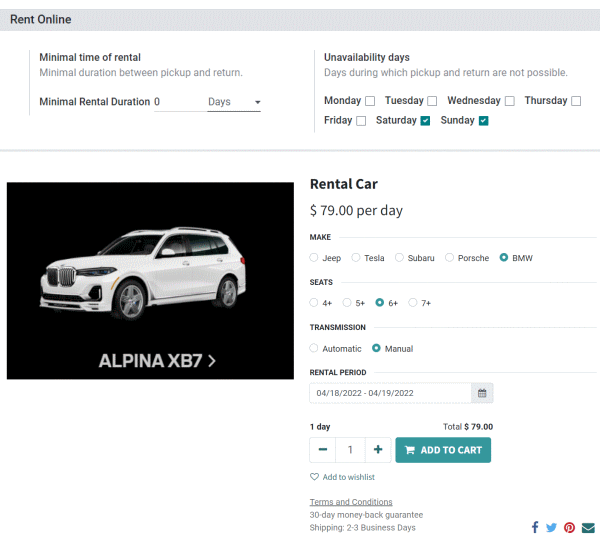Choose the 6+ seats option

pos(380,303)
